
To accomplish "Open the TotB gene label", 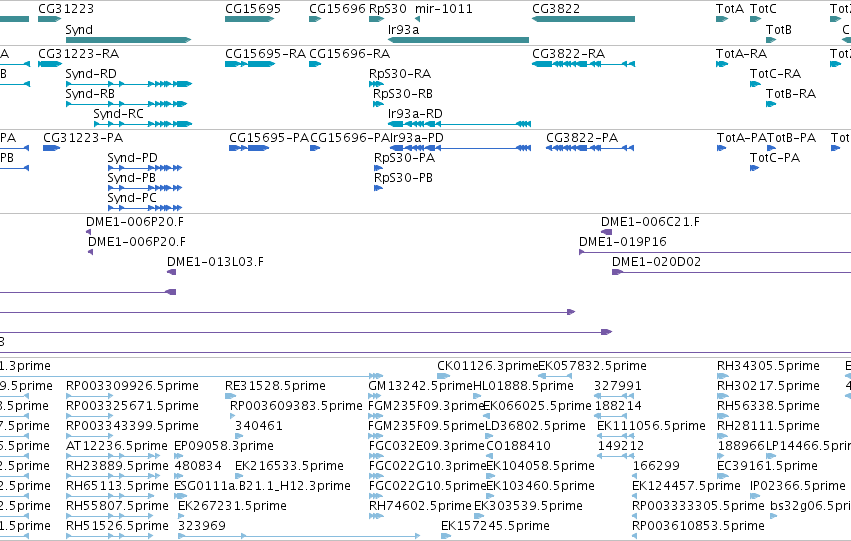I will click(779, 29).
